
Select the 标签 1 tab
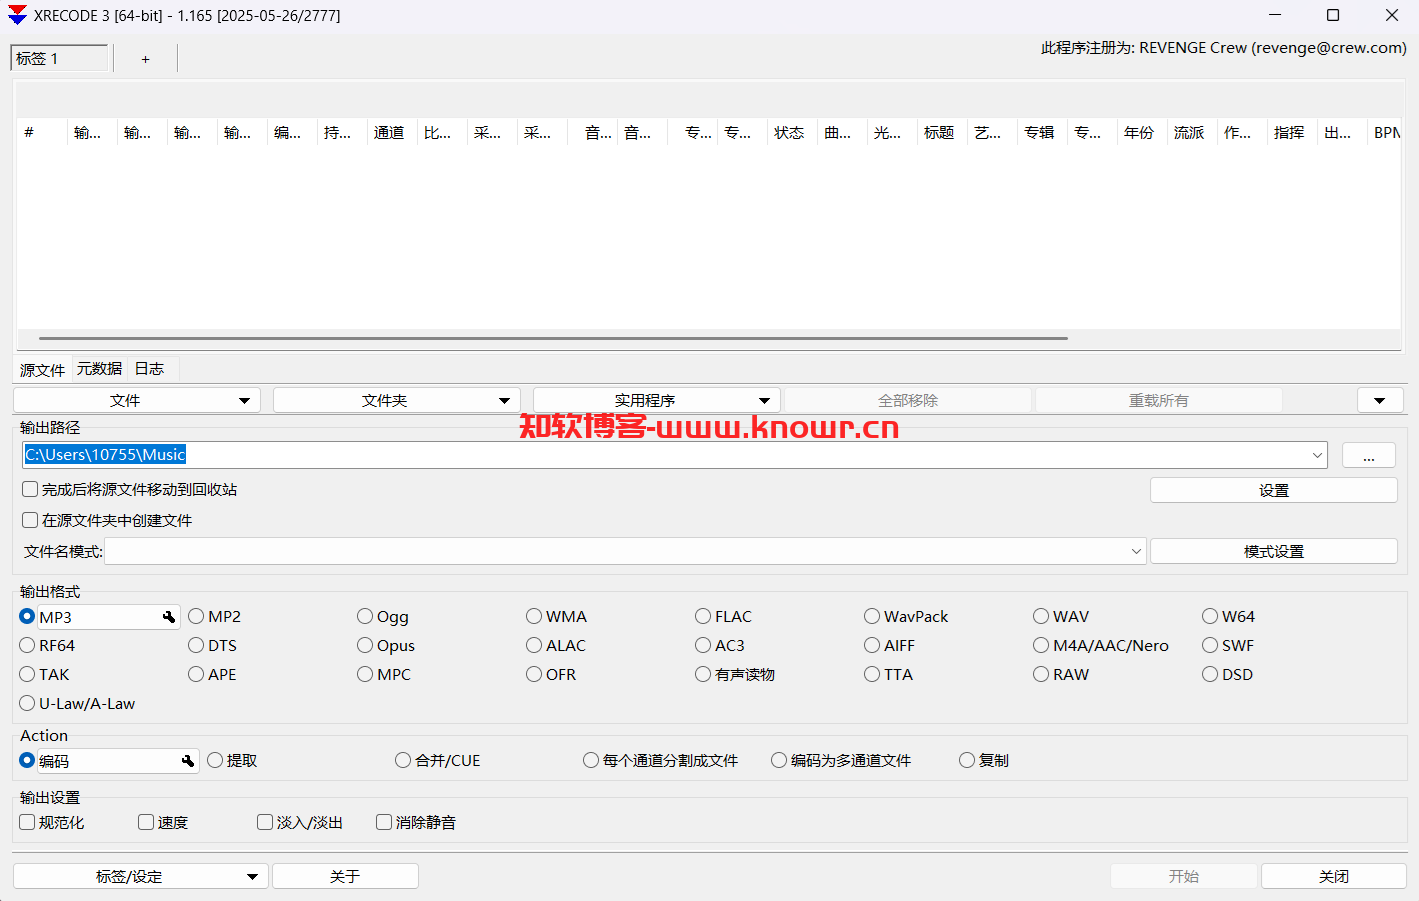click(59, 59)
